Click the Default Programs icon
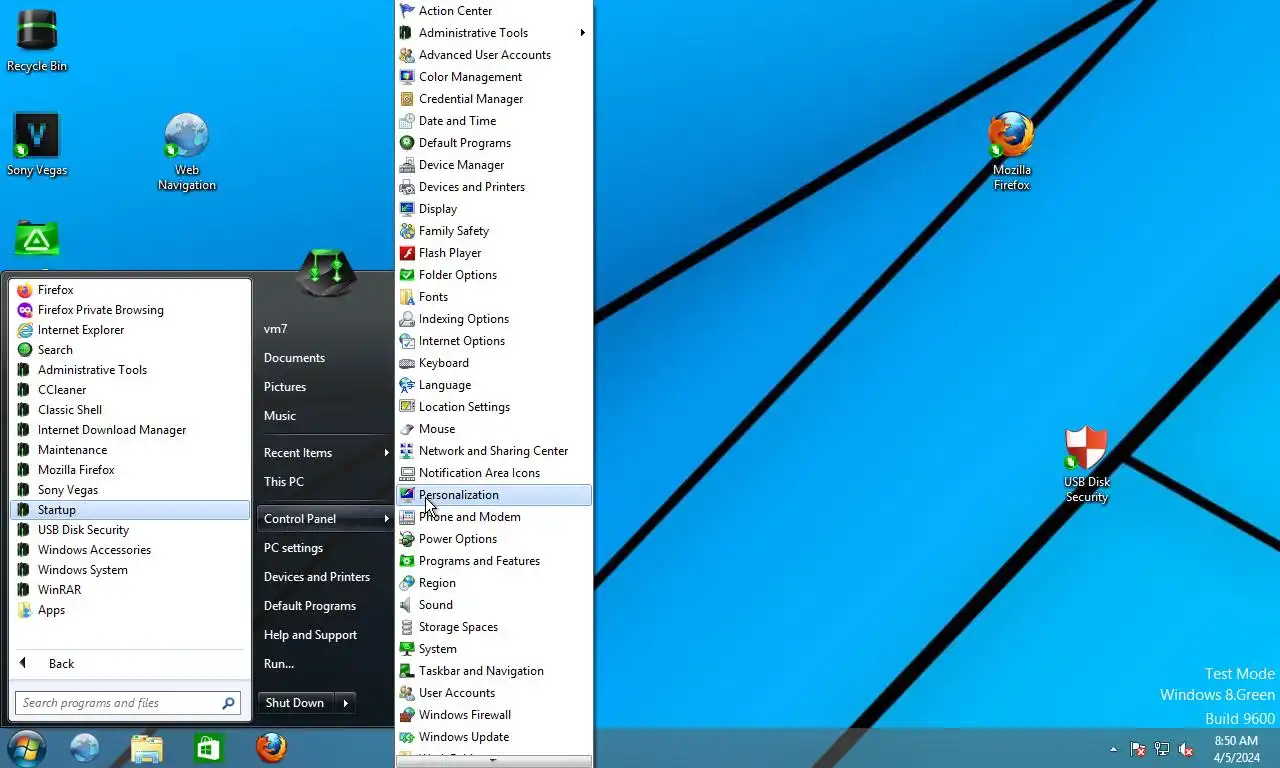Viewport: 1280px width, 768px height. (407, 143)
